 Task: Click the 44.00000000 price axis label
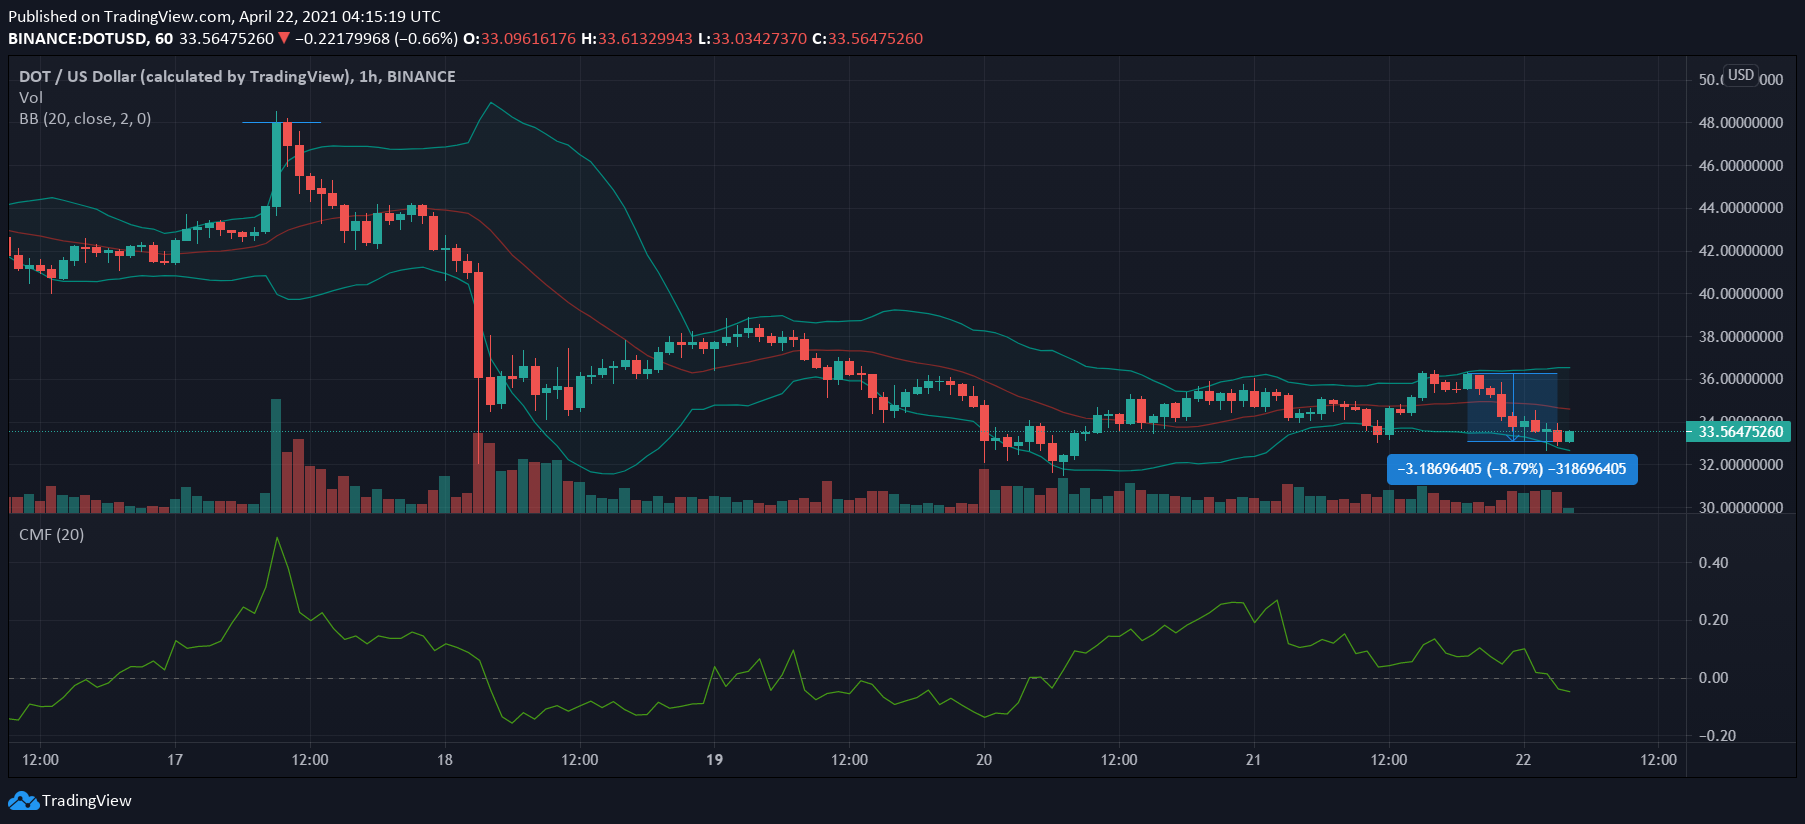pyautogui.click(x=1741, y=208)
